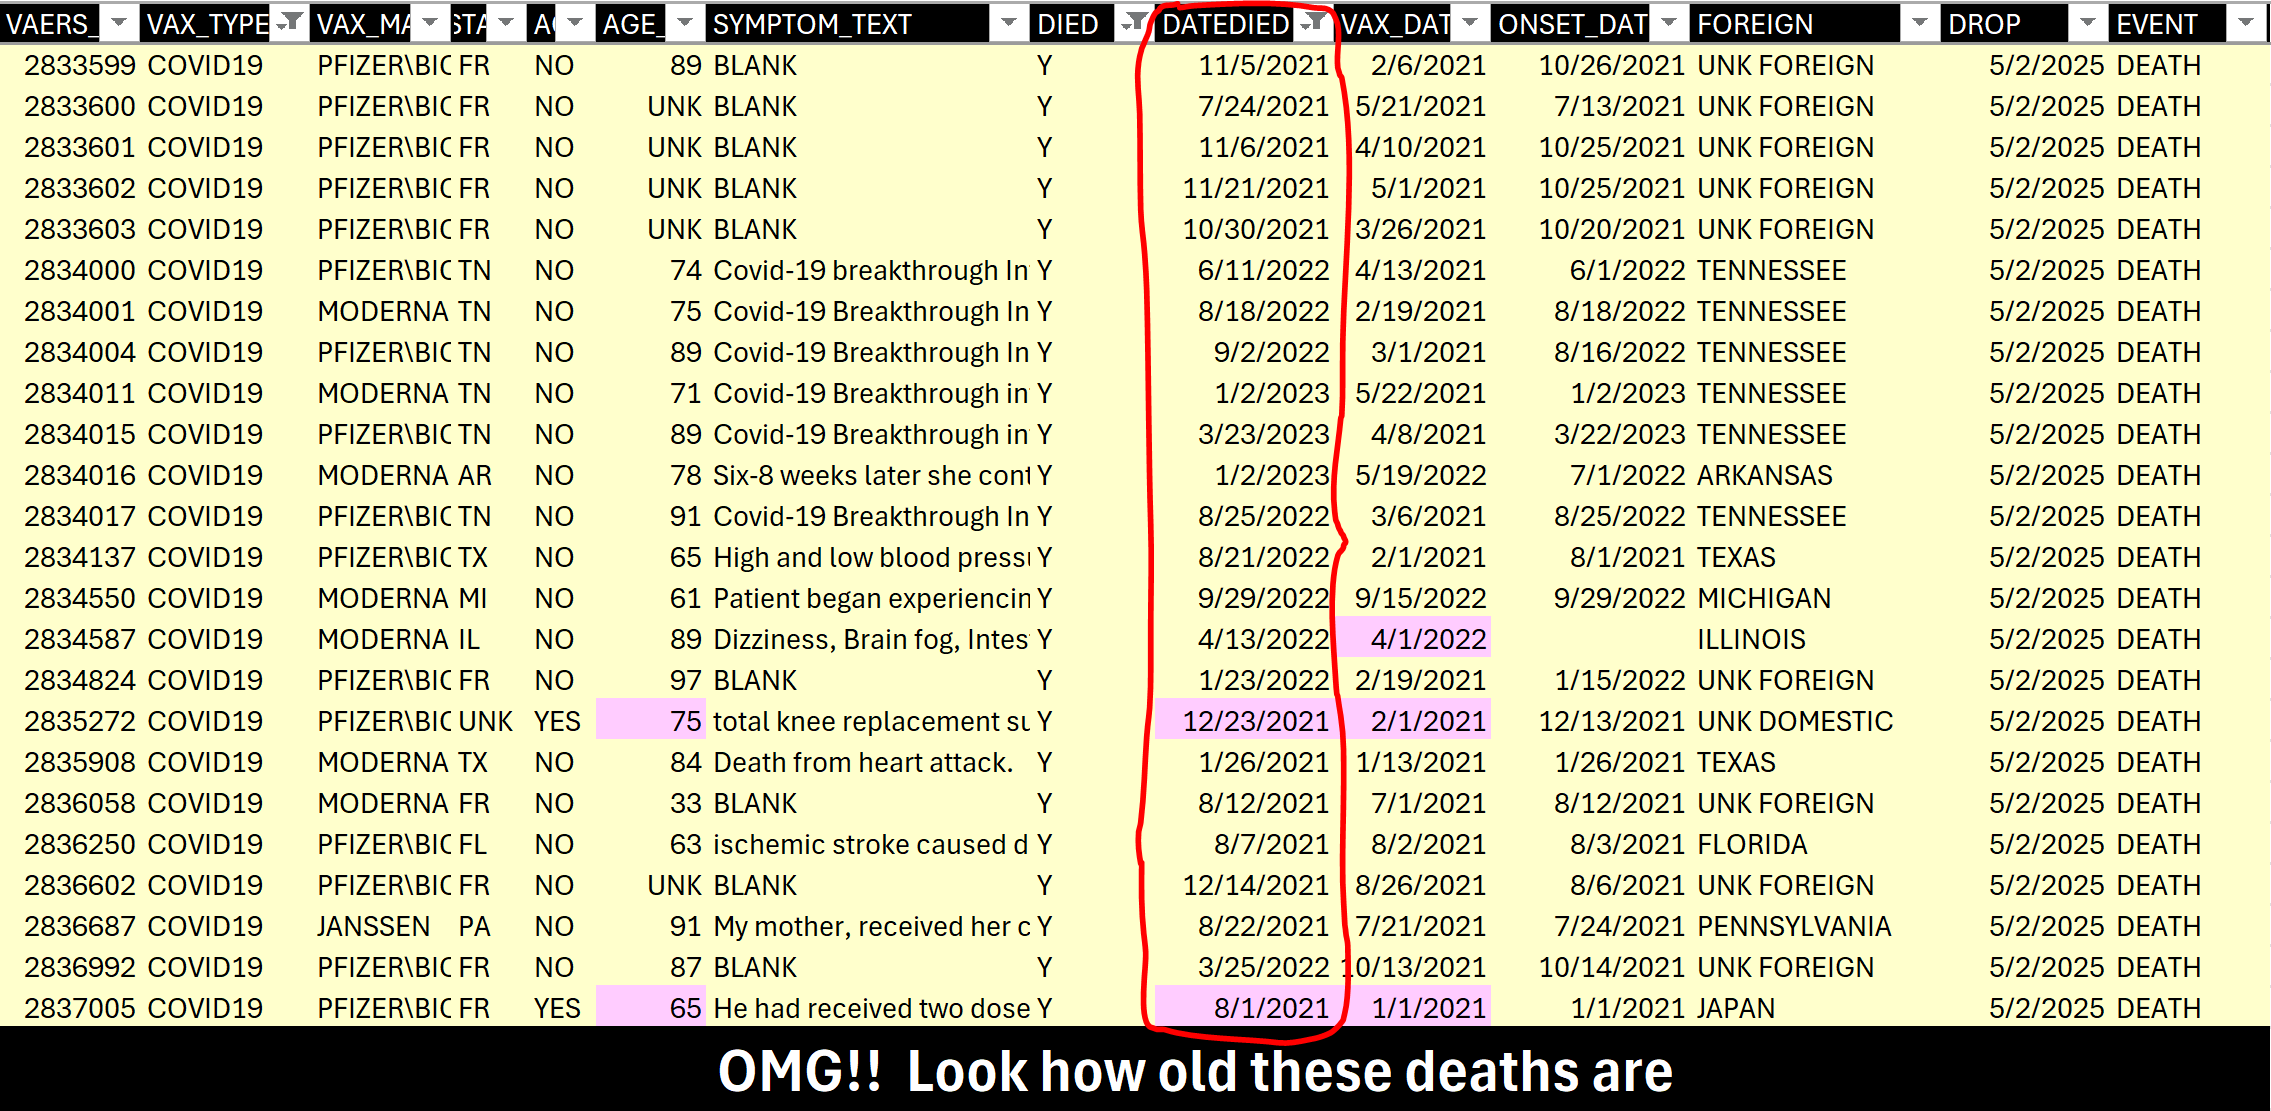Screen dimensions: 2271x1111
Task: Select pink highlighted VAX_DATE cell 4/1/2022
Action: 1427,639
